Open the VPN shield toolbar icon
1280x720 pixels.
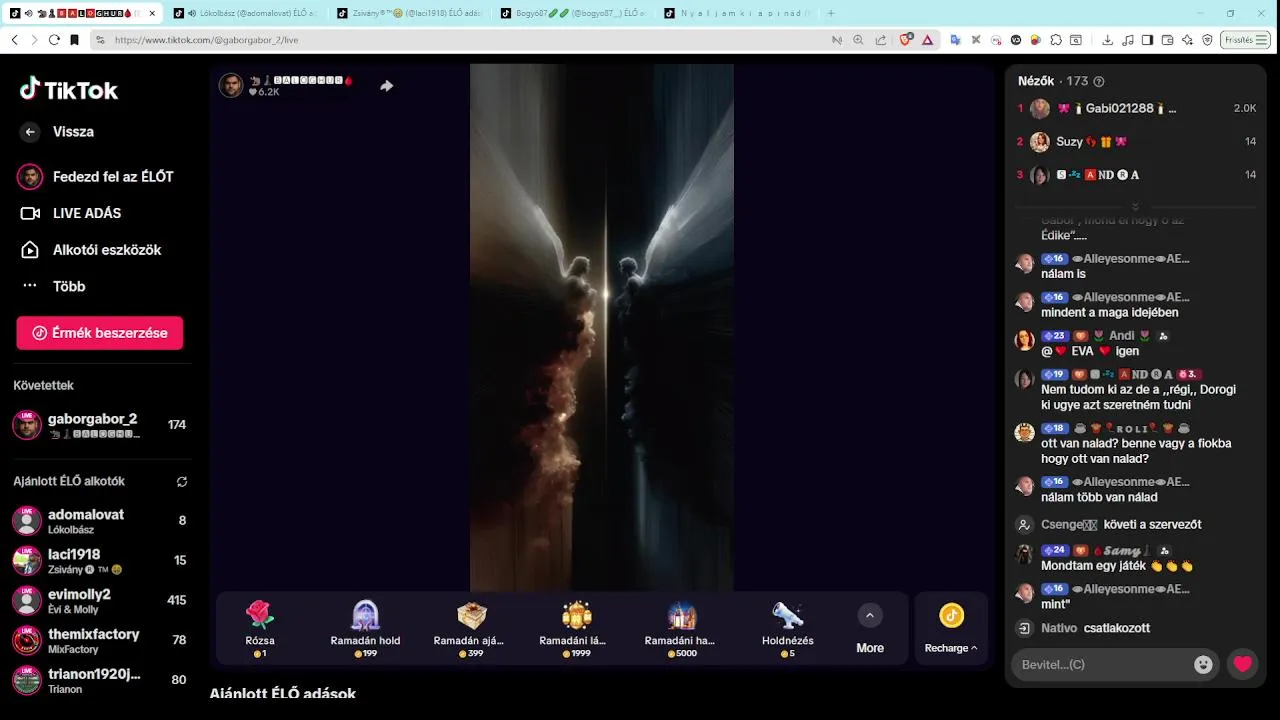pyautogui.click(x=1208, y=40)
